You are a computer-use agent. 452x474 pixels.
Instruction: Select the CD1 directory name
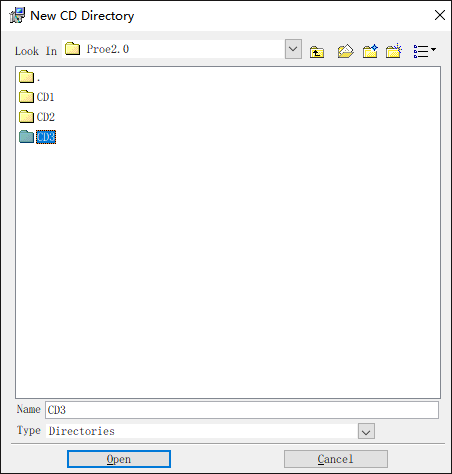click(x=45, y=97)
